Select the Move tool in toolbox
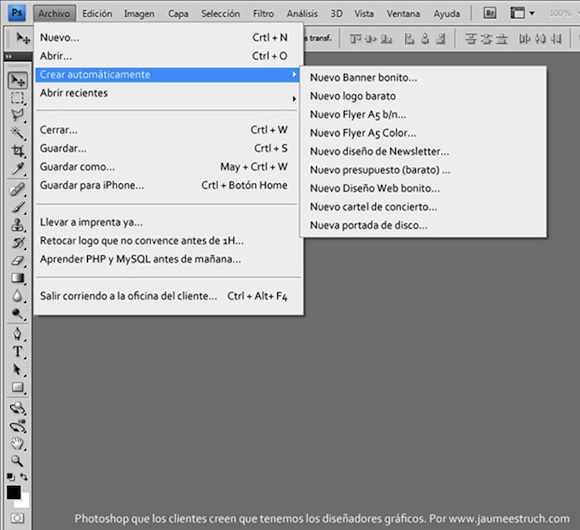The image size is (580, 530). tap(17, 80)
